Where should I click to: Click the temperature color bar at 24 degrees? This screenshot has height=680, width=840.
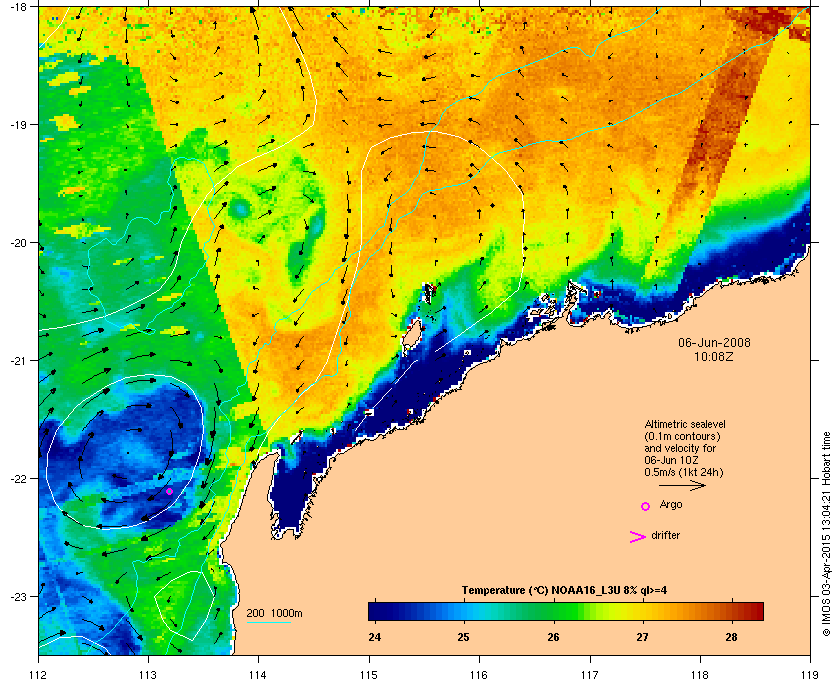(x=375, y=611)
